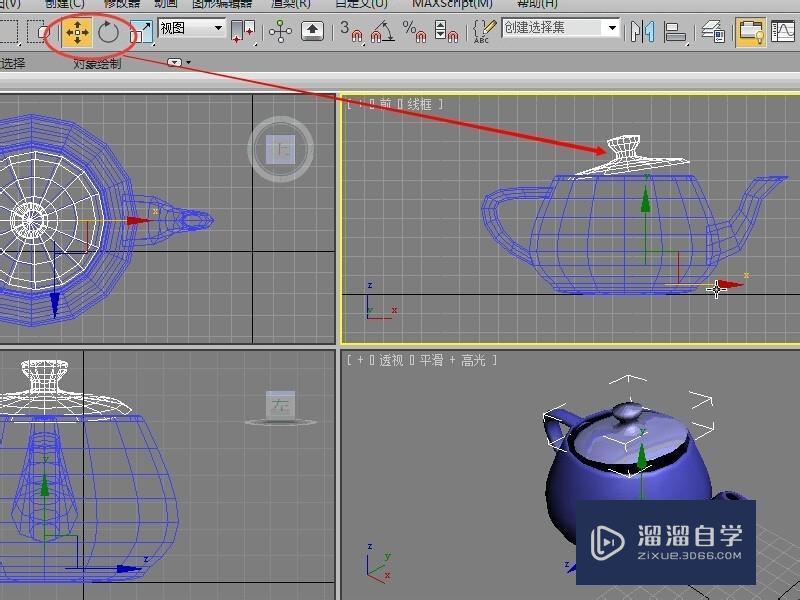800x600 pixels.
Task: Open the Layer Manager
Action: click(x=712, y=33)
